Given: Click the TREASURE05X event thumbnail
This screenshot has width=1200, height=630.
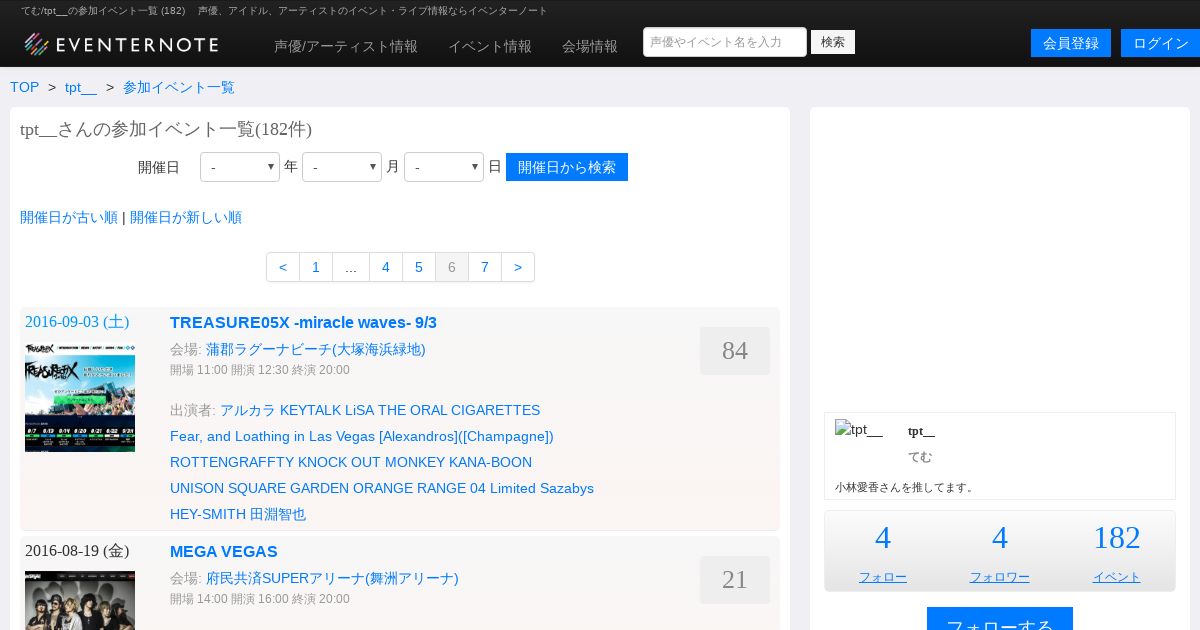Looking at the screenshot, I should (80, 397).
